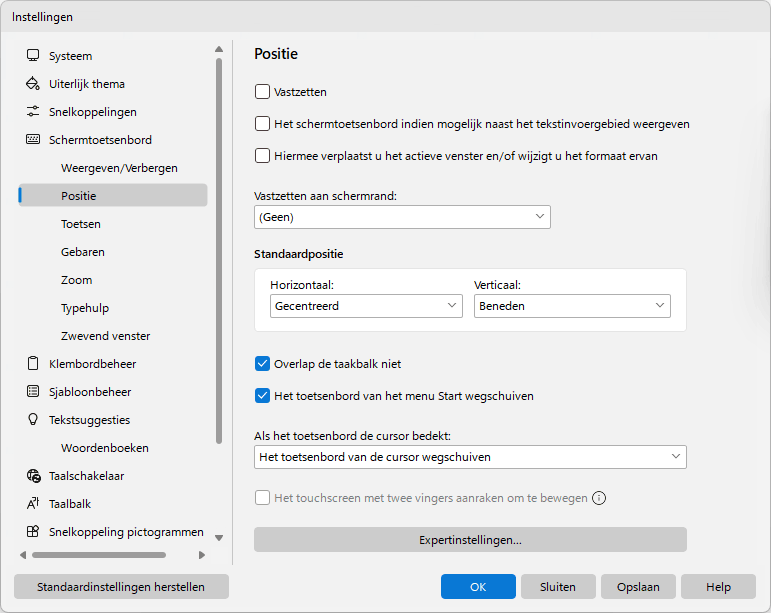The image size is (771, 613).
Task: Toggle Het toetsenbord van het menu Start wegschuiven
Action: (263, 396)
